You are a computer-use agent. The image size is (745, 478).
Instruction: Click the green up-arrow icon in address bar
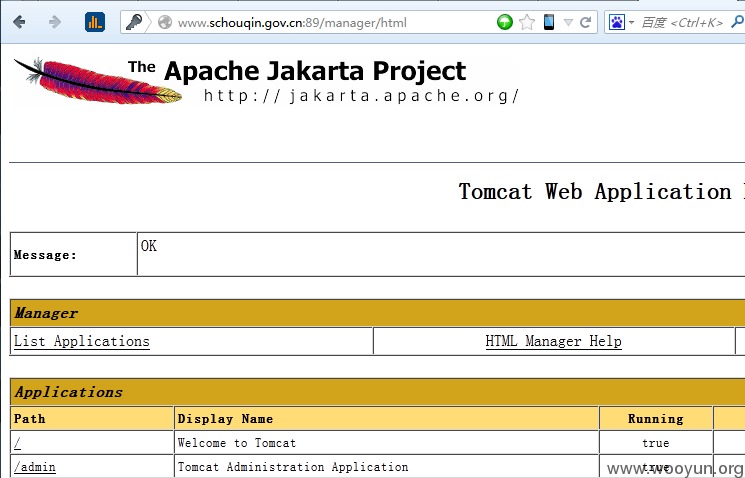coord(505,22)
